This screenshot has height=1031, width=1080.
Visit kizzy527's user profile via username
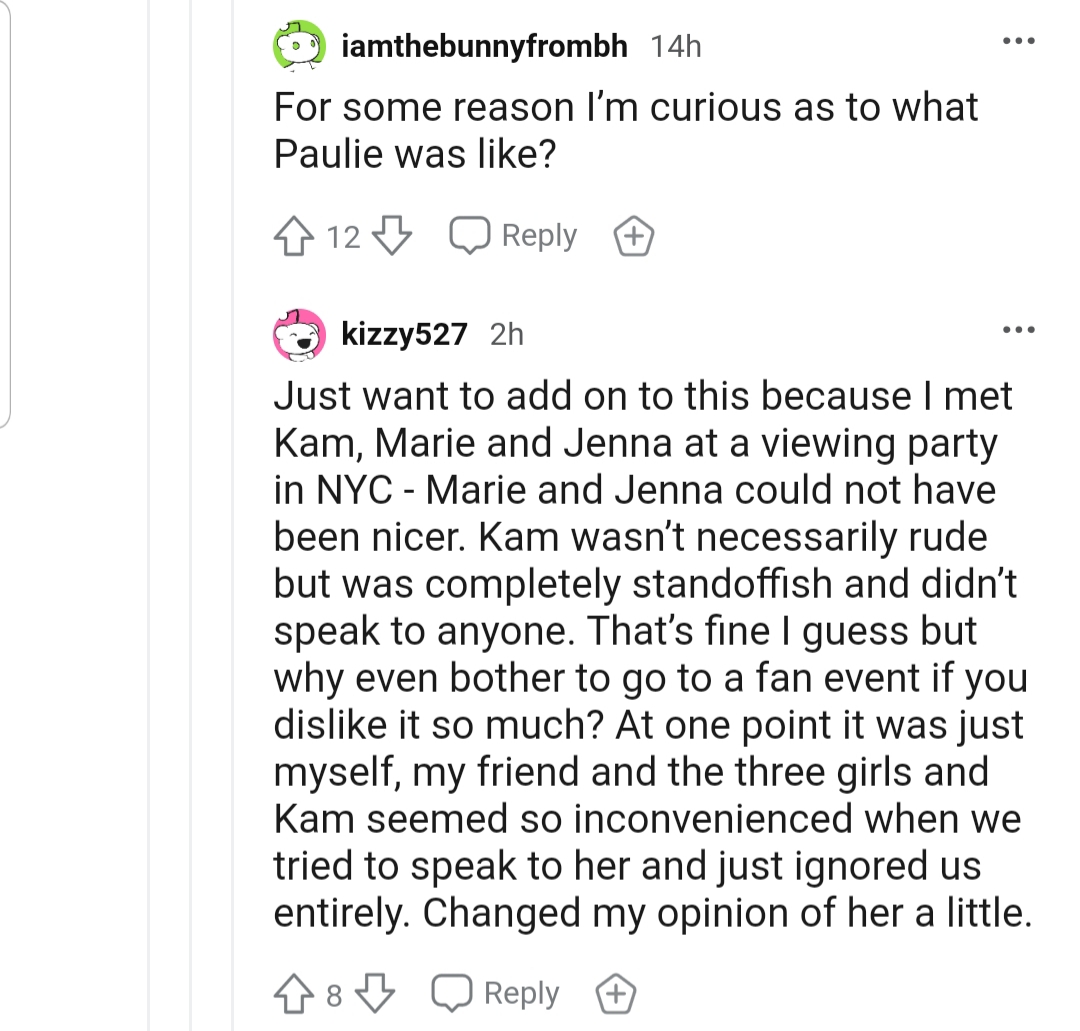point(404,335)
